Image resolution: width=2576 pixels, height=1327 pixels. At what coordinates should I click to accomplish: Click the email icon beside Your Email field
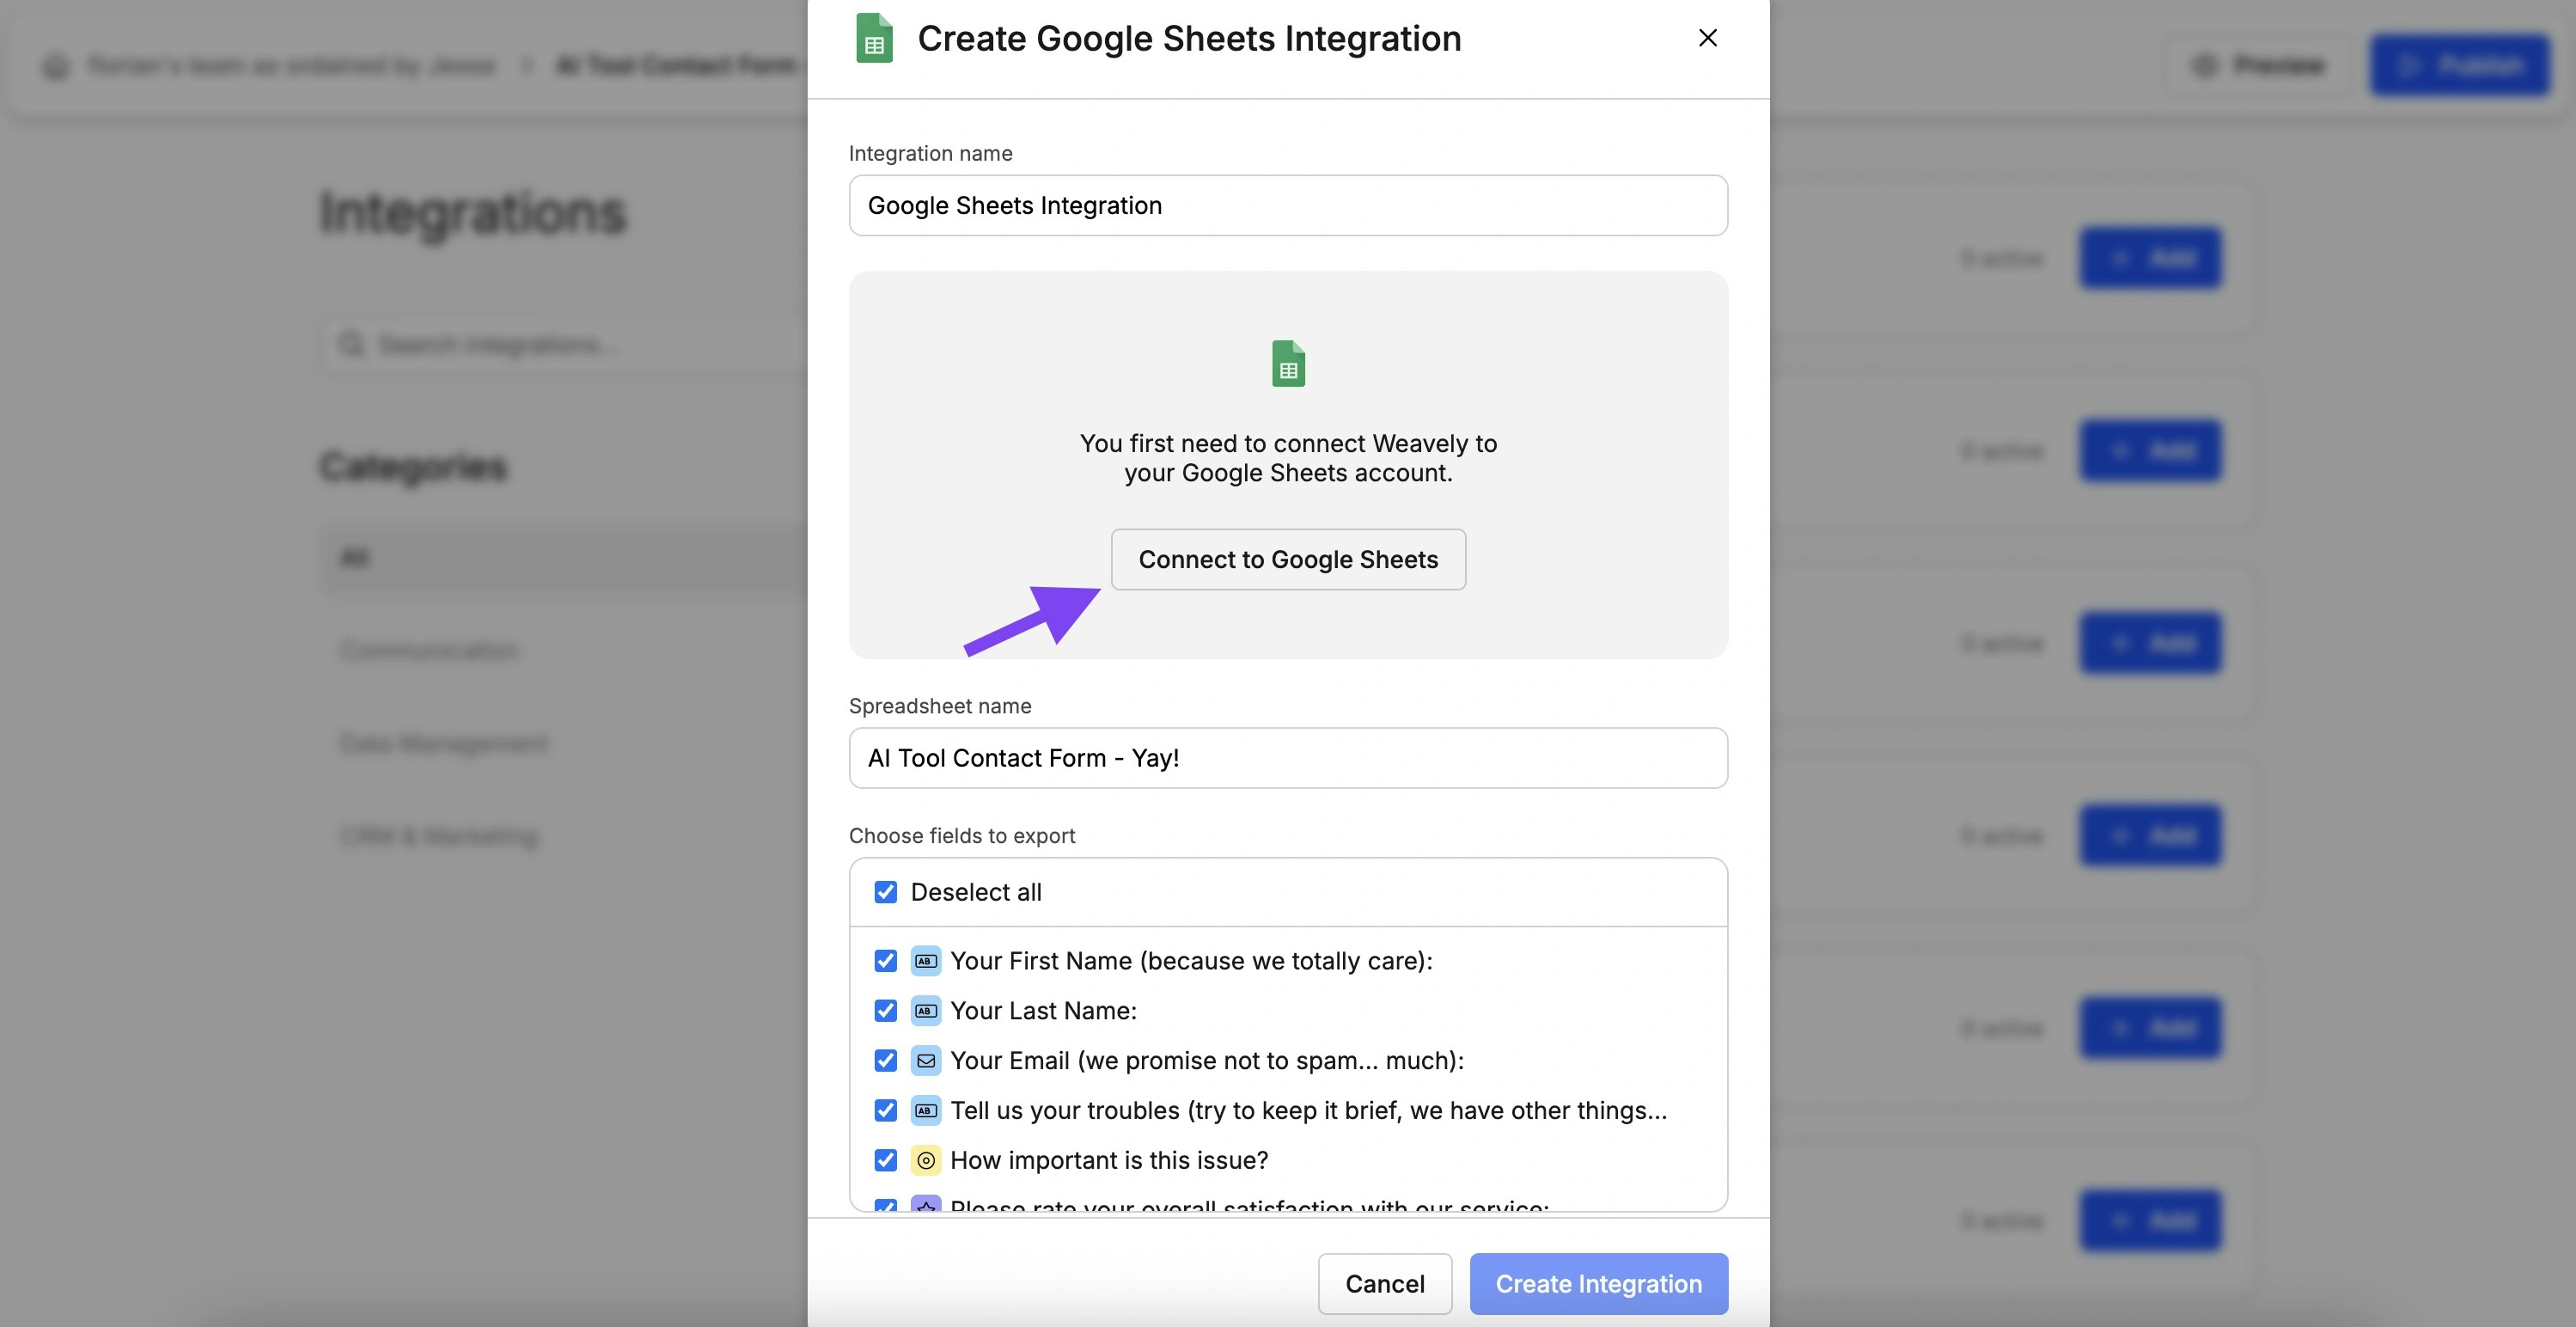point(926,1061)
